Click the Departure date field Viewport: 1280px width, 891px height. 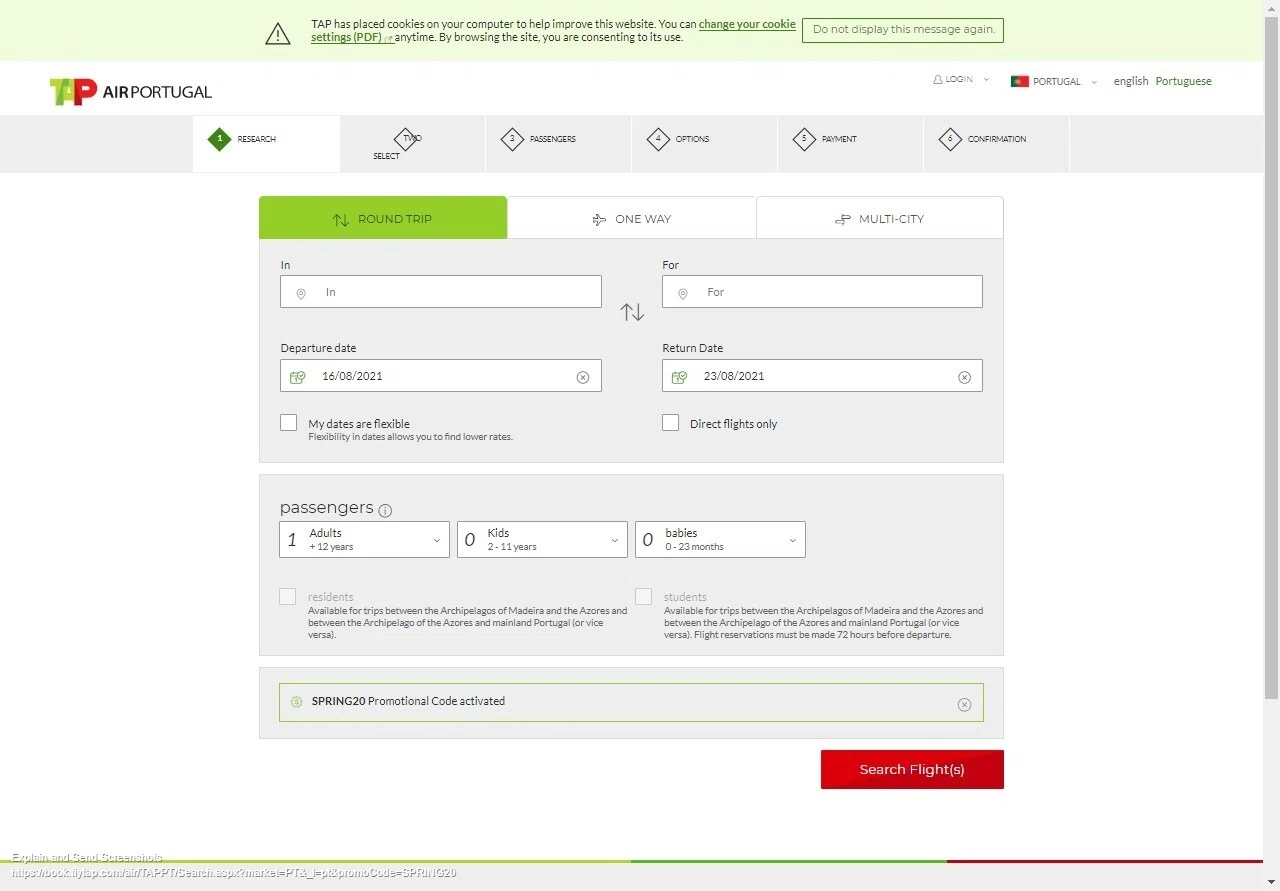[441, 376]
